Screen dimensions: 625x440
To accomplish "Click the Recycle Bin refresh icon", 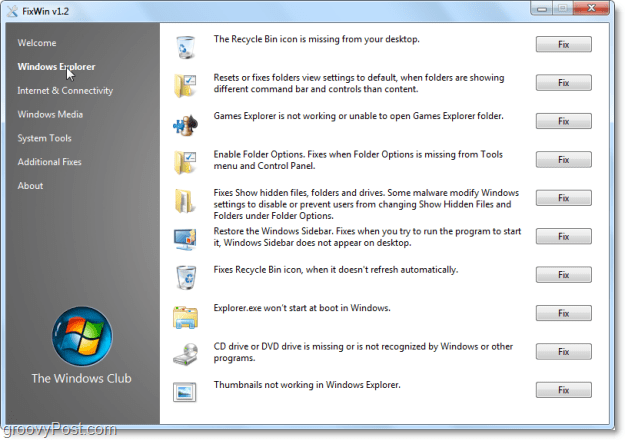I will point(186,277).
